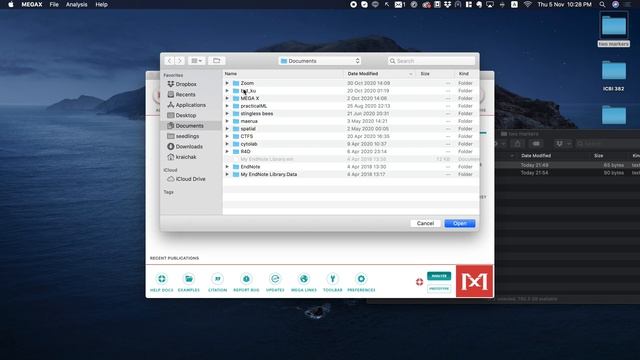Click the red MEGA X logo
The image size is (640, 360).
point(474,281)
